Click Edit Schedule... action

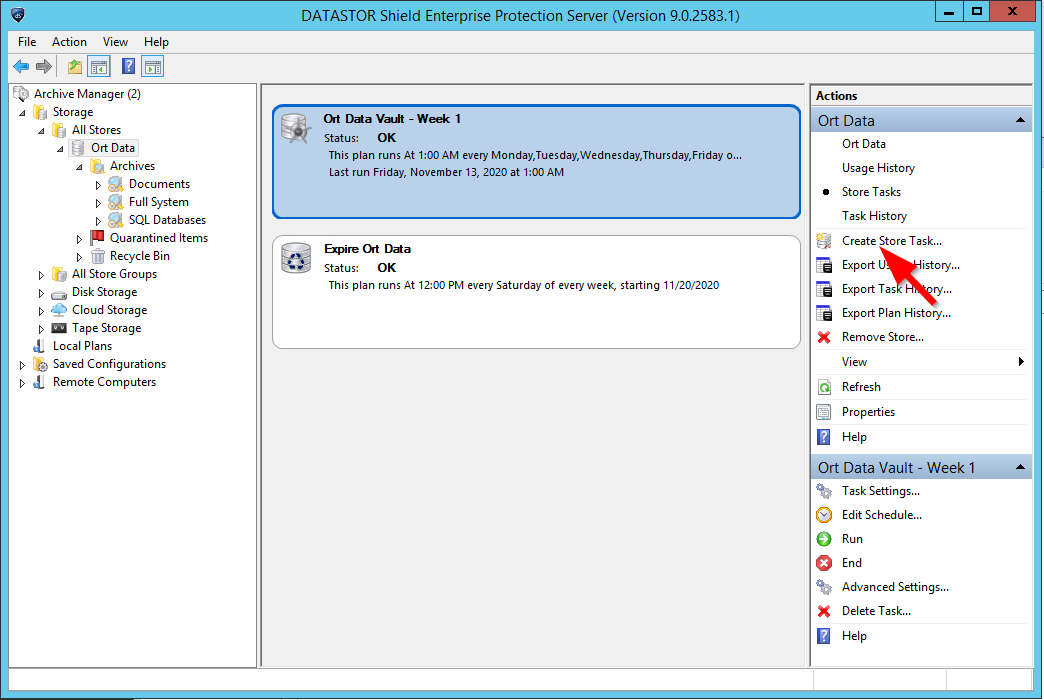point(882,515)
